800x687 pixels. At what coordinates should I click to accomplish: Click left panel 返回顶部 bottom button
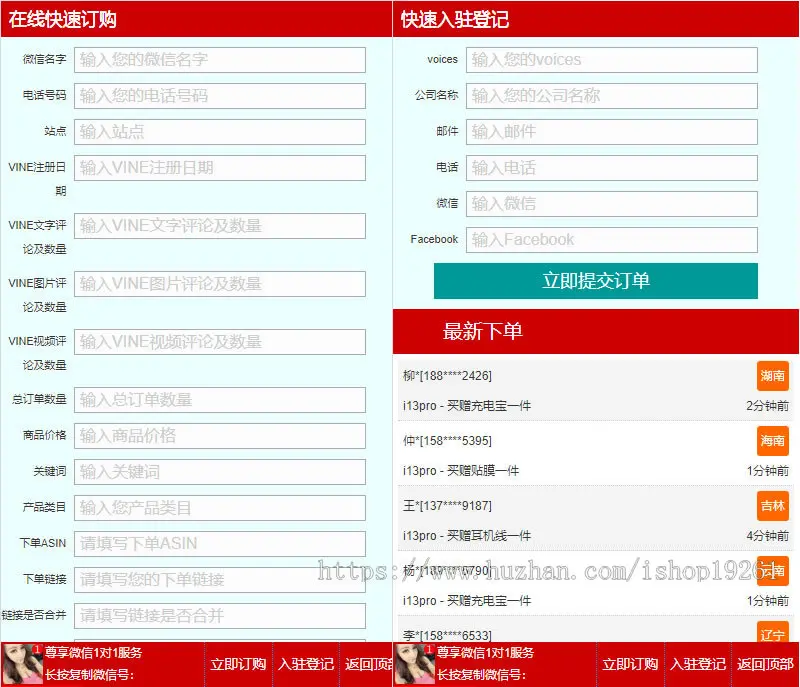coord(368,664)
